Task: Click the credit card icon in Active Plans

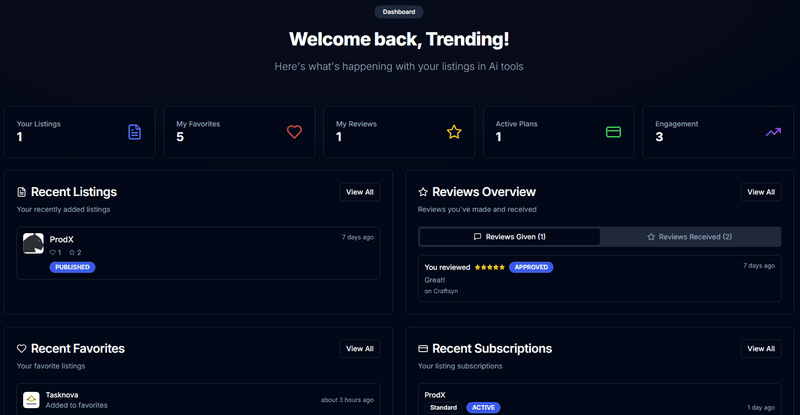Action: click(x=613, y=132)
